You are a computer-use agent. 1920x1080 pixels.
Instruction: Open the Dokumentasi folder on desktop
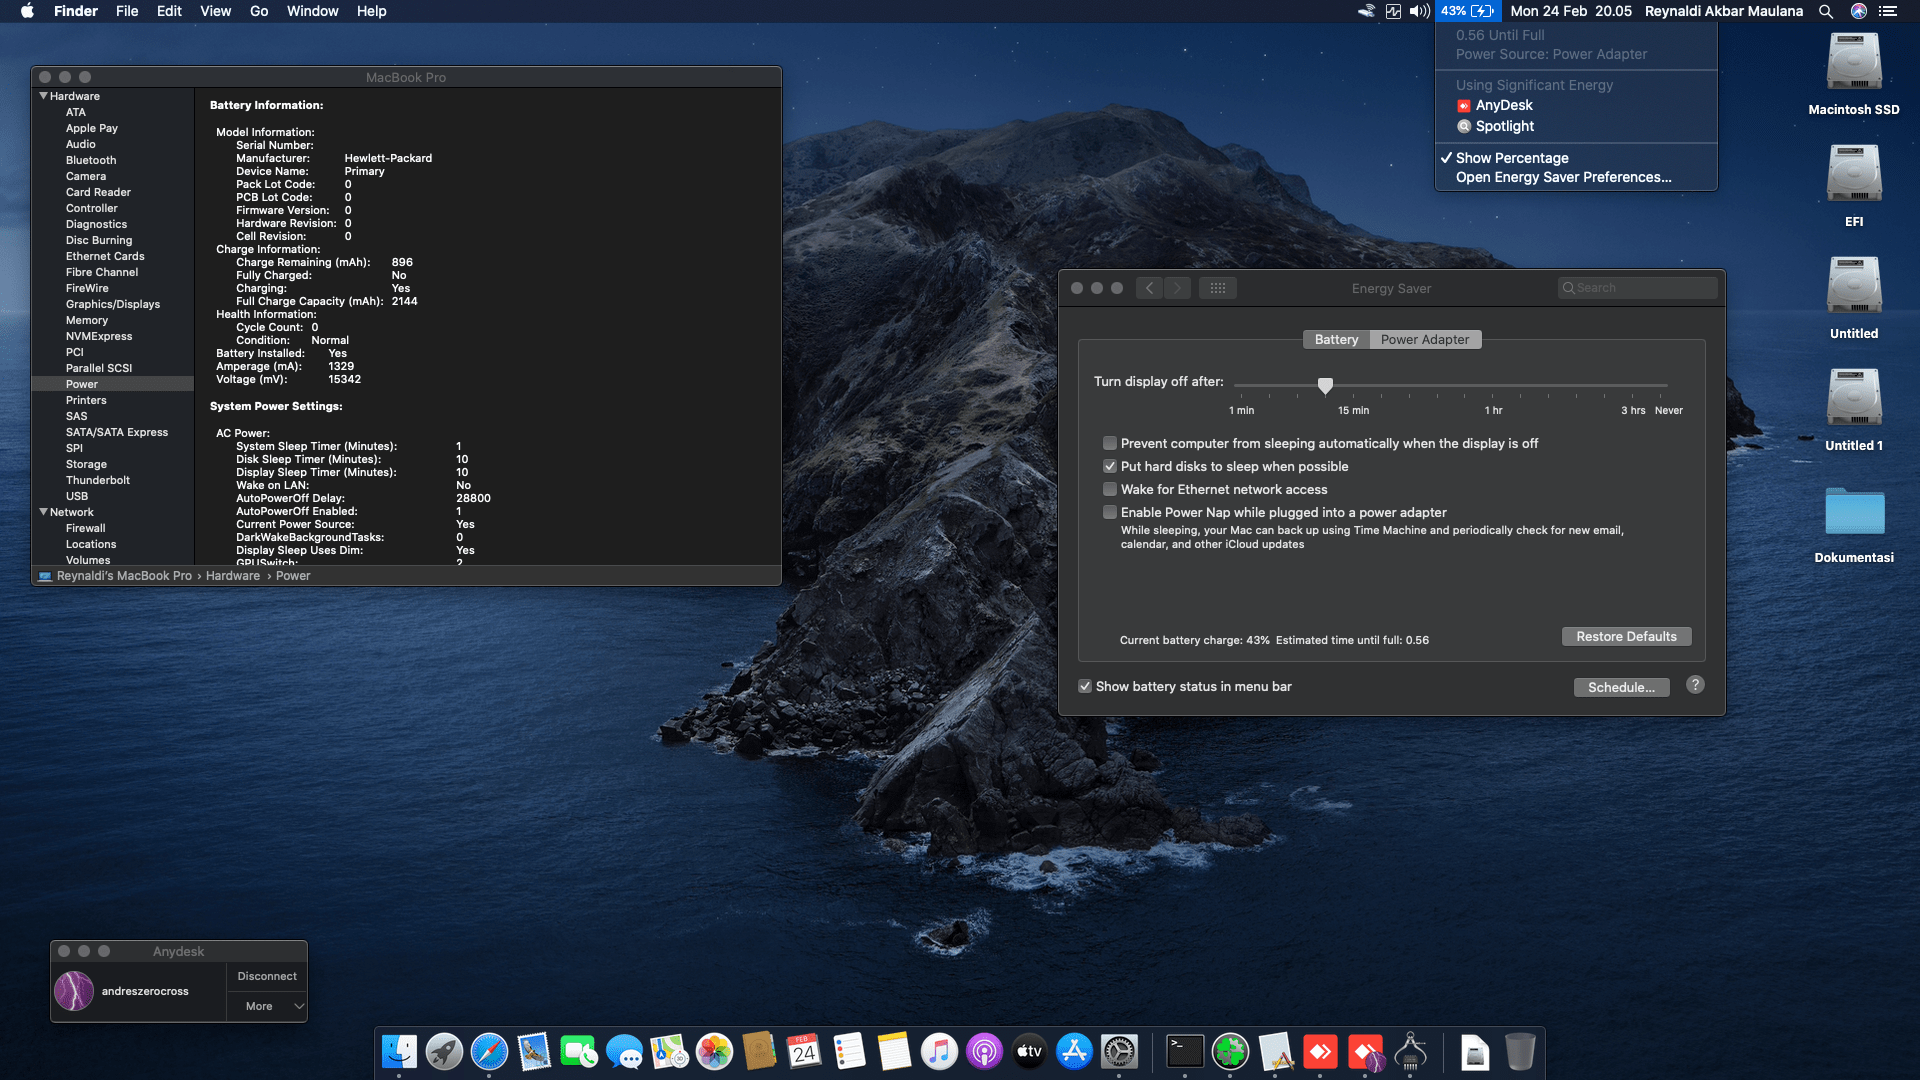tap(1853, 512)
